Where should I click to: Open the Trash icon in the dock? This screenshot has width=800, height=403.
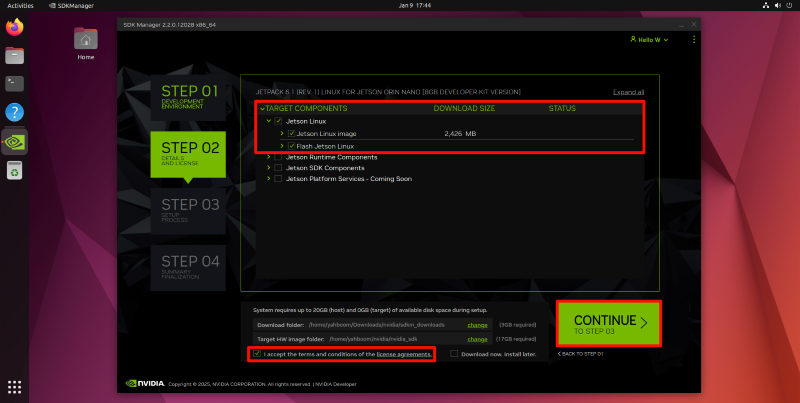pos(15,172)
